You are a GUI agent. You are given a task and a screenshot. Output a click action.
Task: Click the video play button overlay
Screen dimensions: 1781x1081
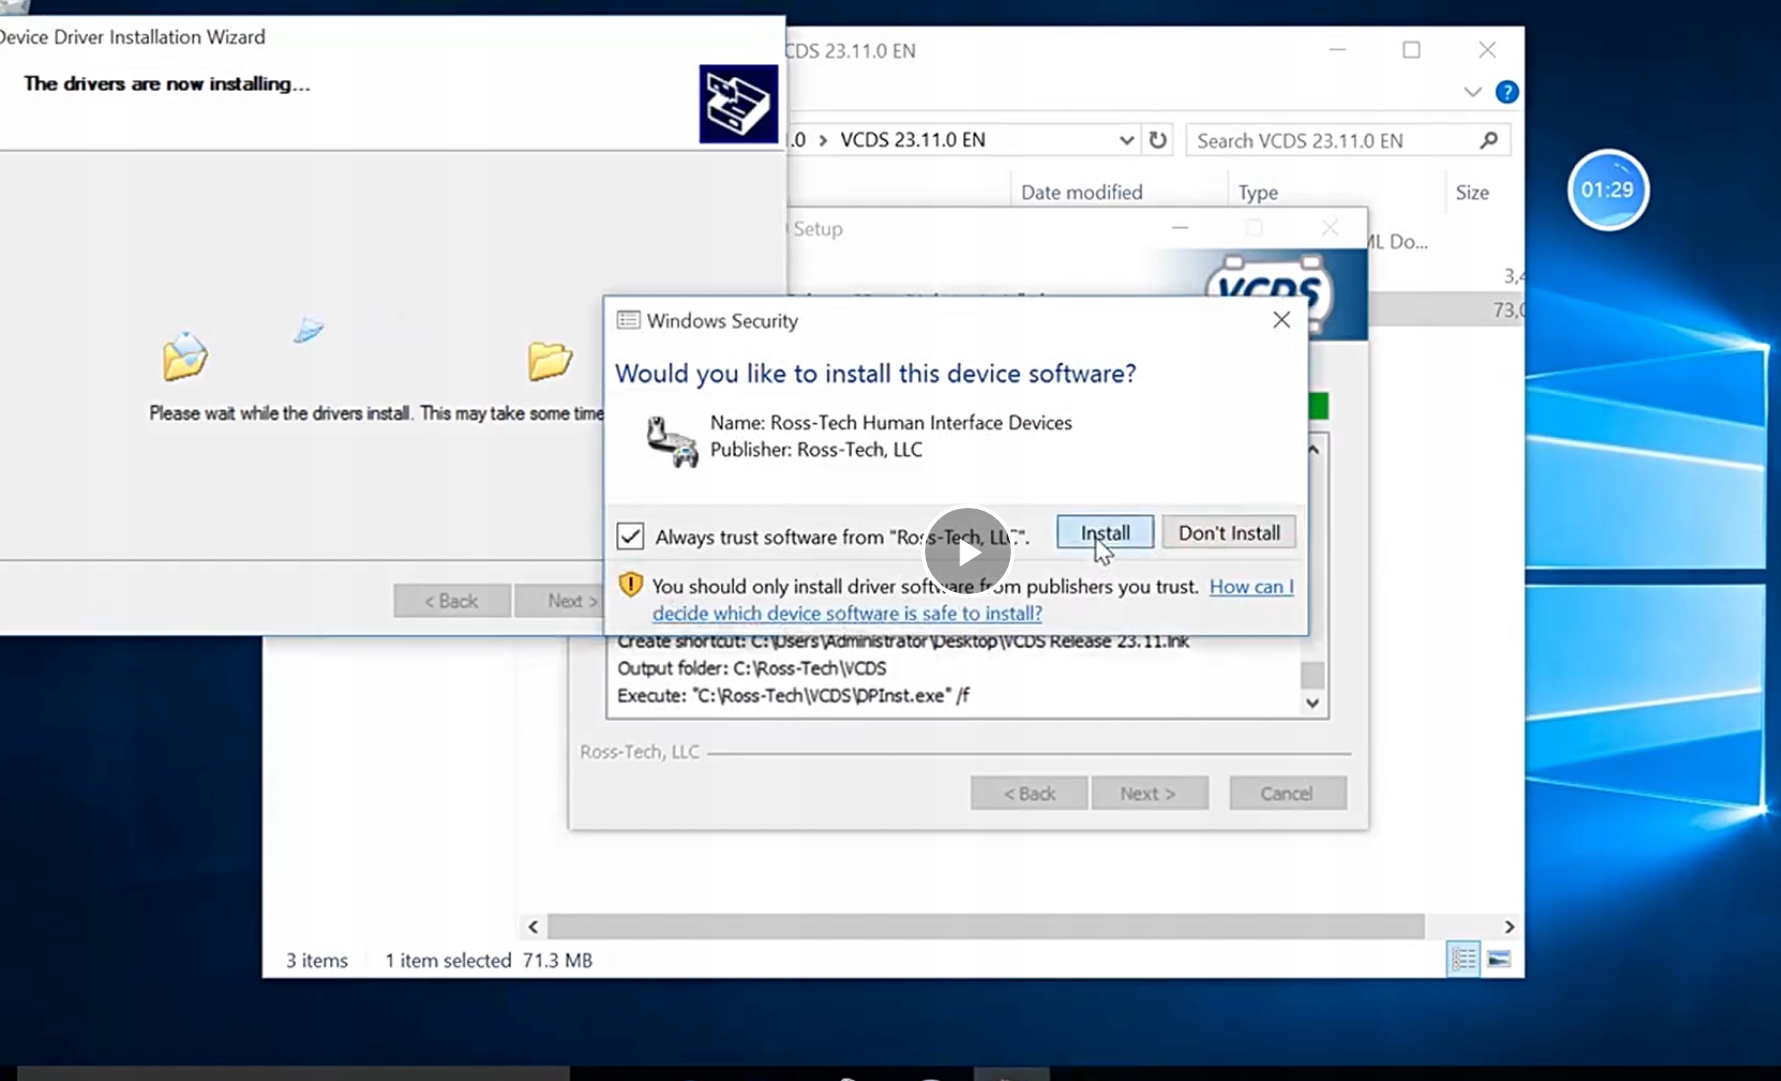click(968, 552)
